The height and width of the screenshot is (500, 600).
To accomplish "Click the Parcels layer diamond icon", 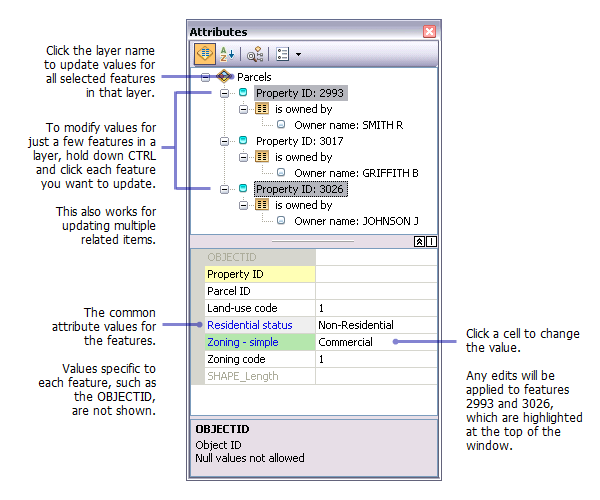I will pos(224,77).
